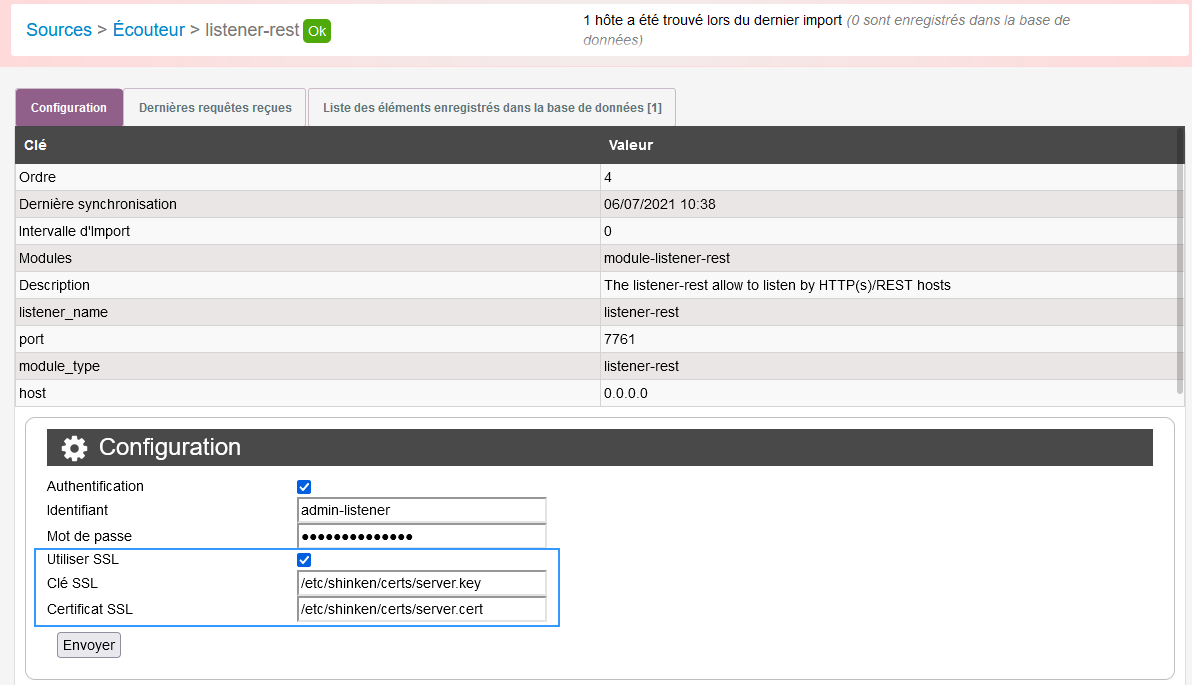This screenshot has width=1192, height=685.
Task: Open the Sources breadcrumb link
Action: tap(59, 30)
